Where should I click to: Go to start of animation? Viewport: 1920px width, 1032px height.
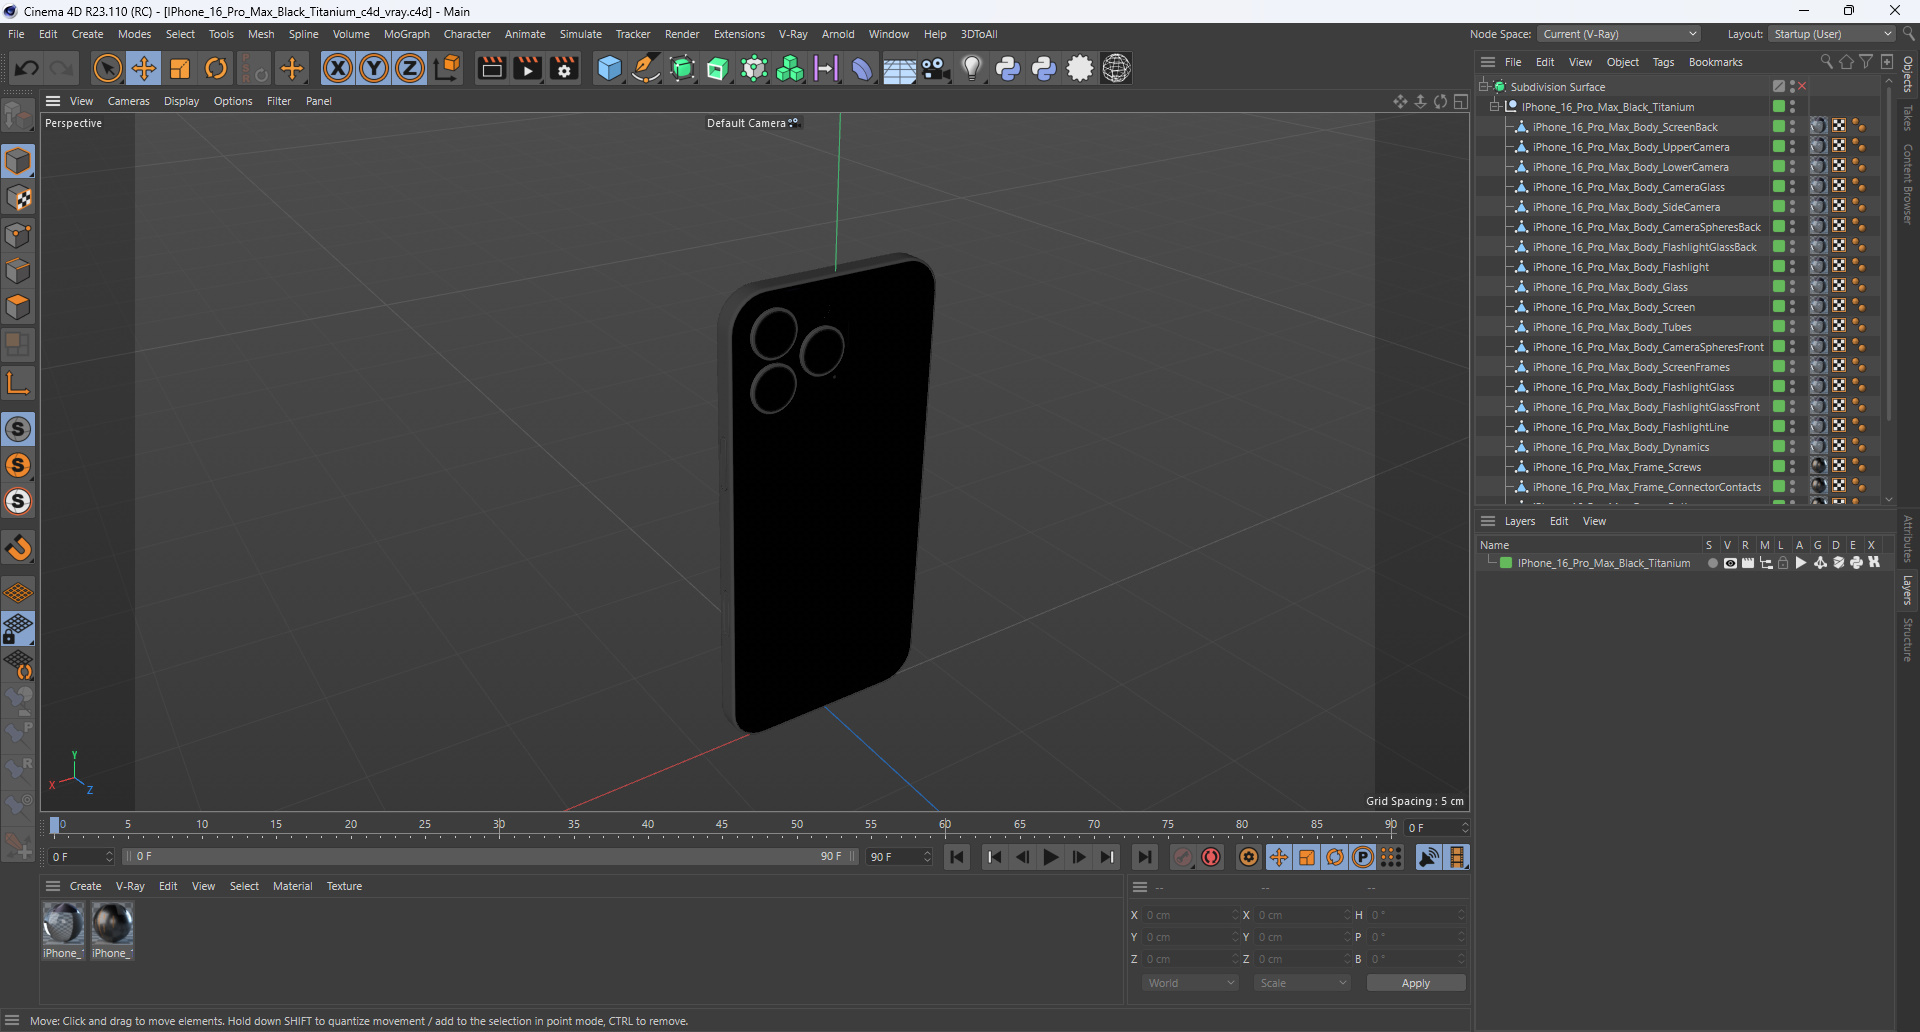click(957, 858)
